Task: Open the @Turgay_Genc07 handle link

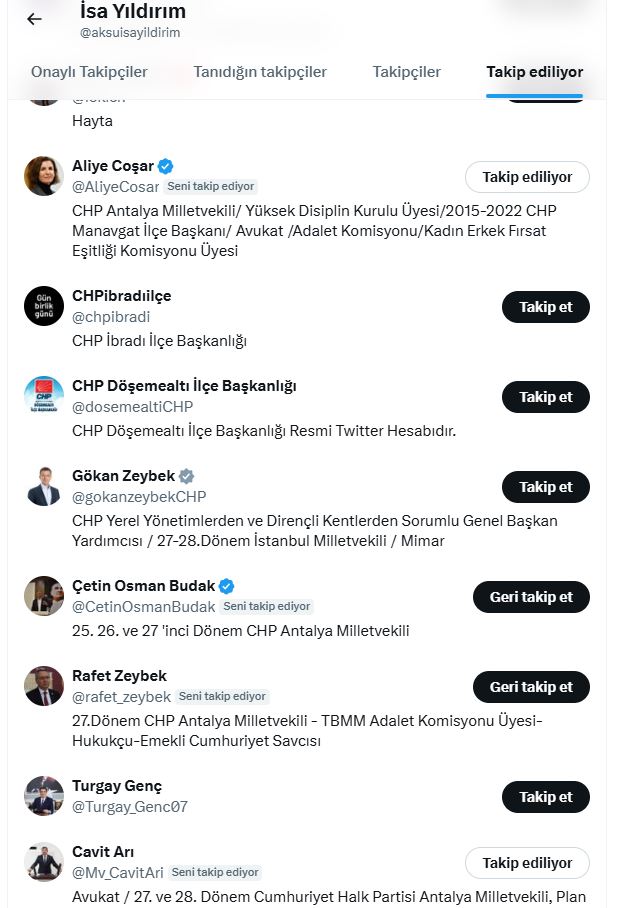Action: pos(130,807)
